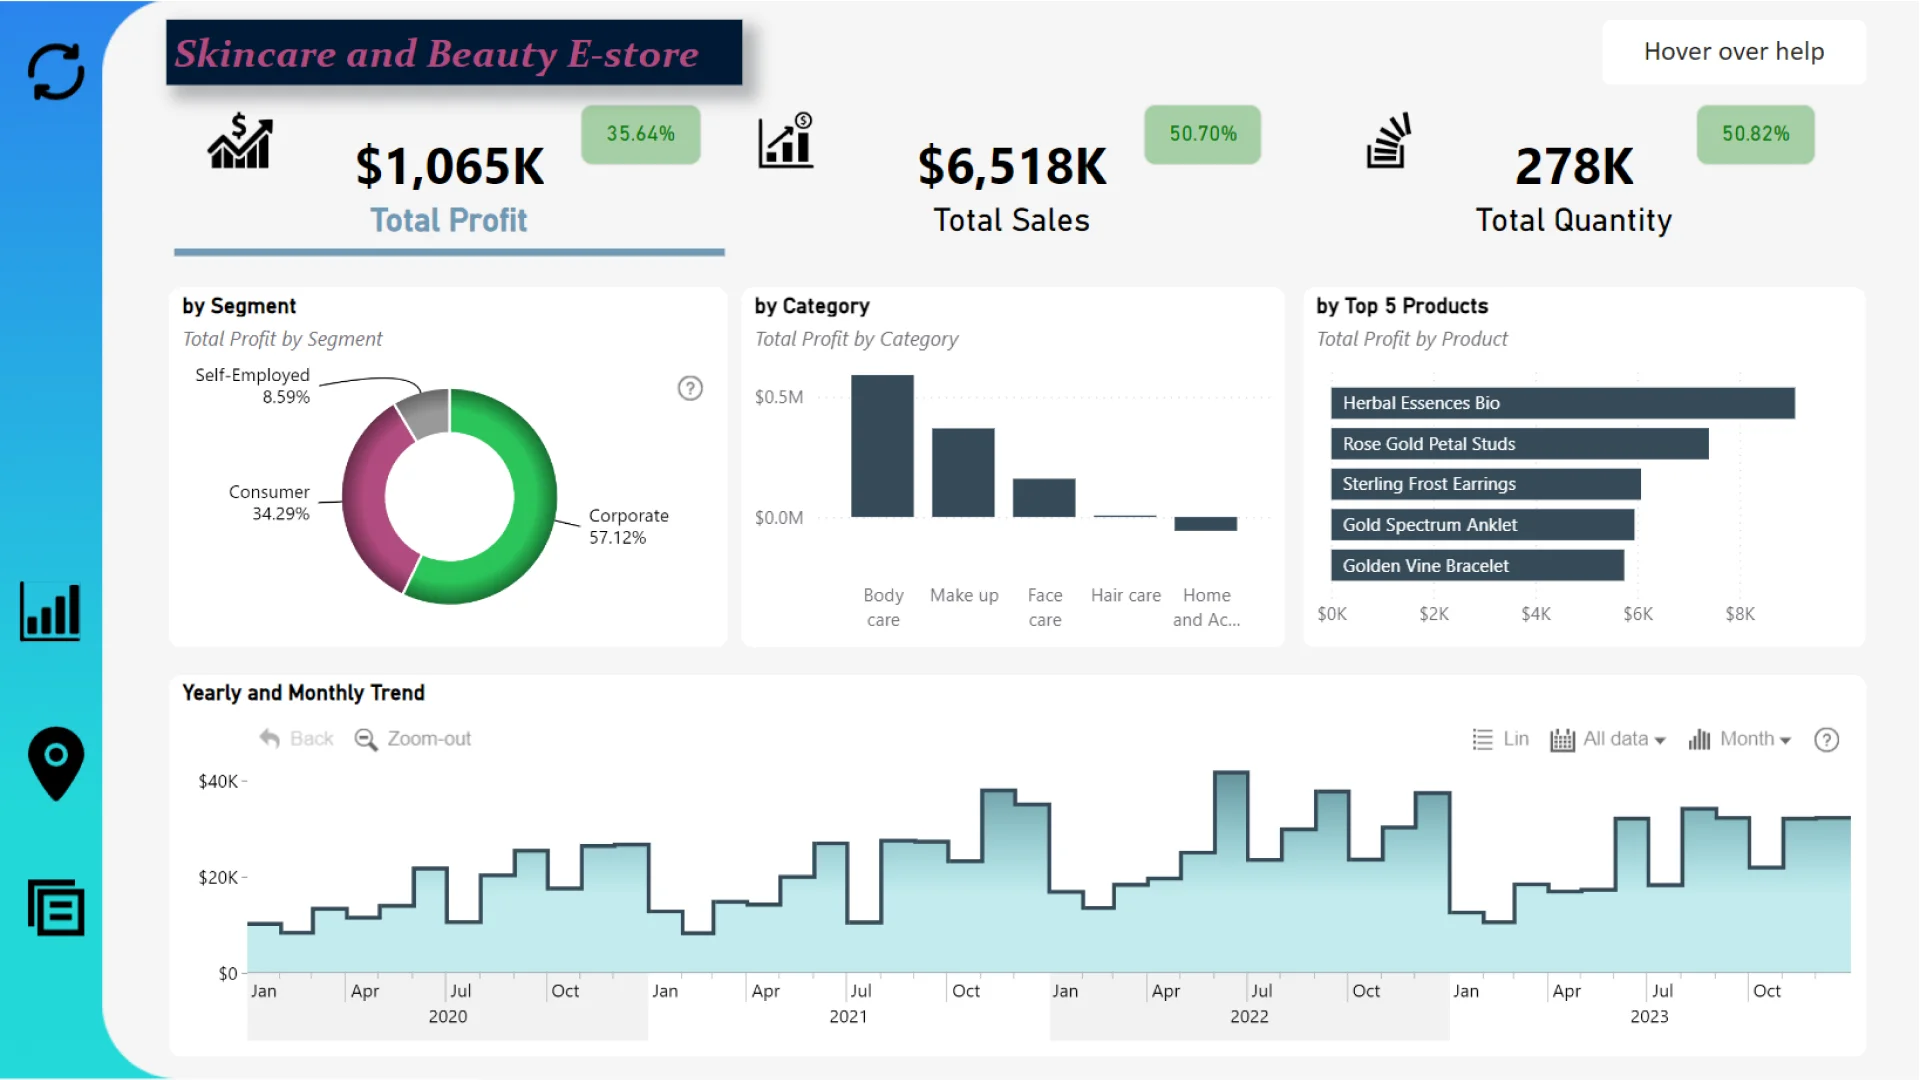Click the Skincare and Beauty E-store title
This screenshot has height=1080, width=1920.
pos(454,53)
